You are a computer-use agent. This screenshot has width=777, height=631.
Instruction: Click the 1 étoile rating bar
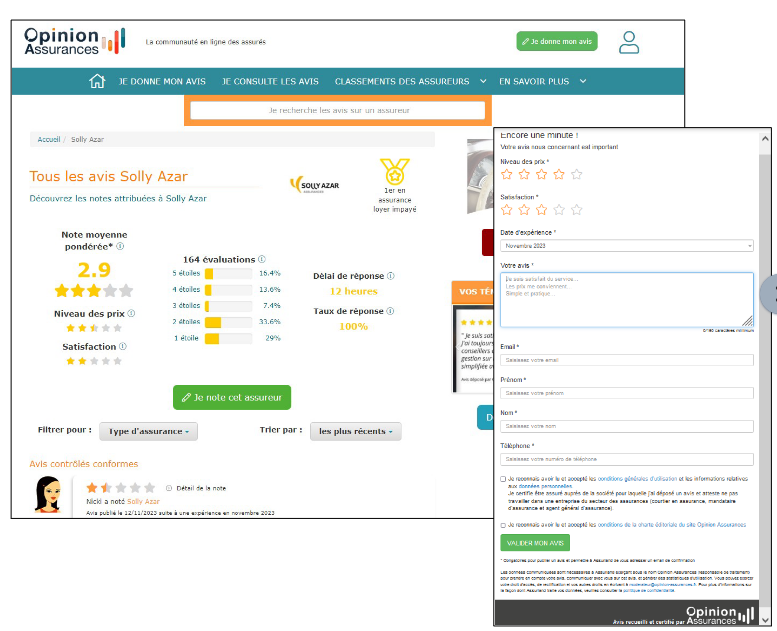[228, 339]
